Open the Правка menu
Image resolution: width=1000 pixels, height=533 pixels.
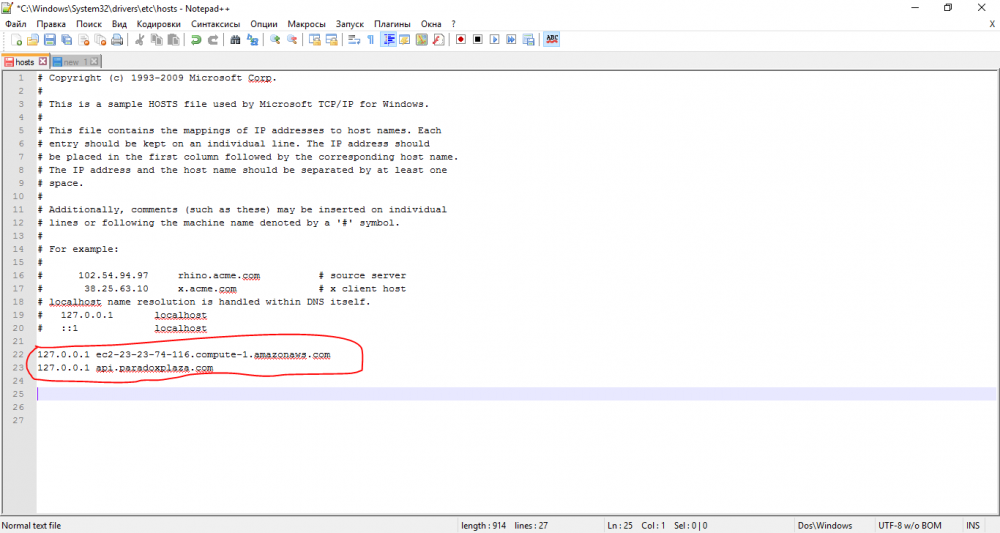click(x=51, y=24)
